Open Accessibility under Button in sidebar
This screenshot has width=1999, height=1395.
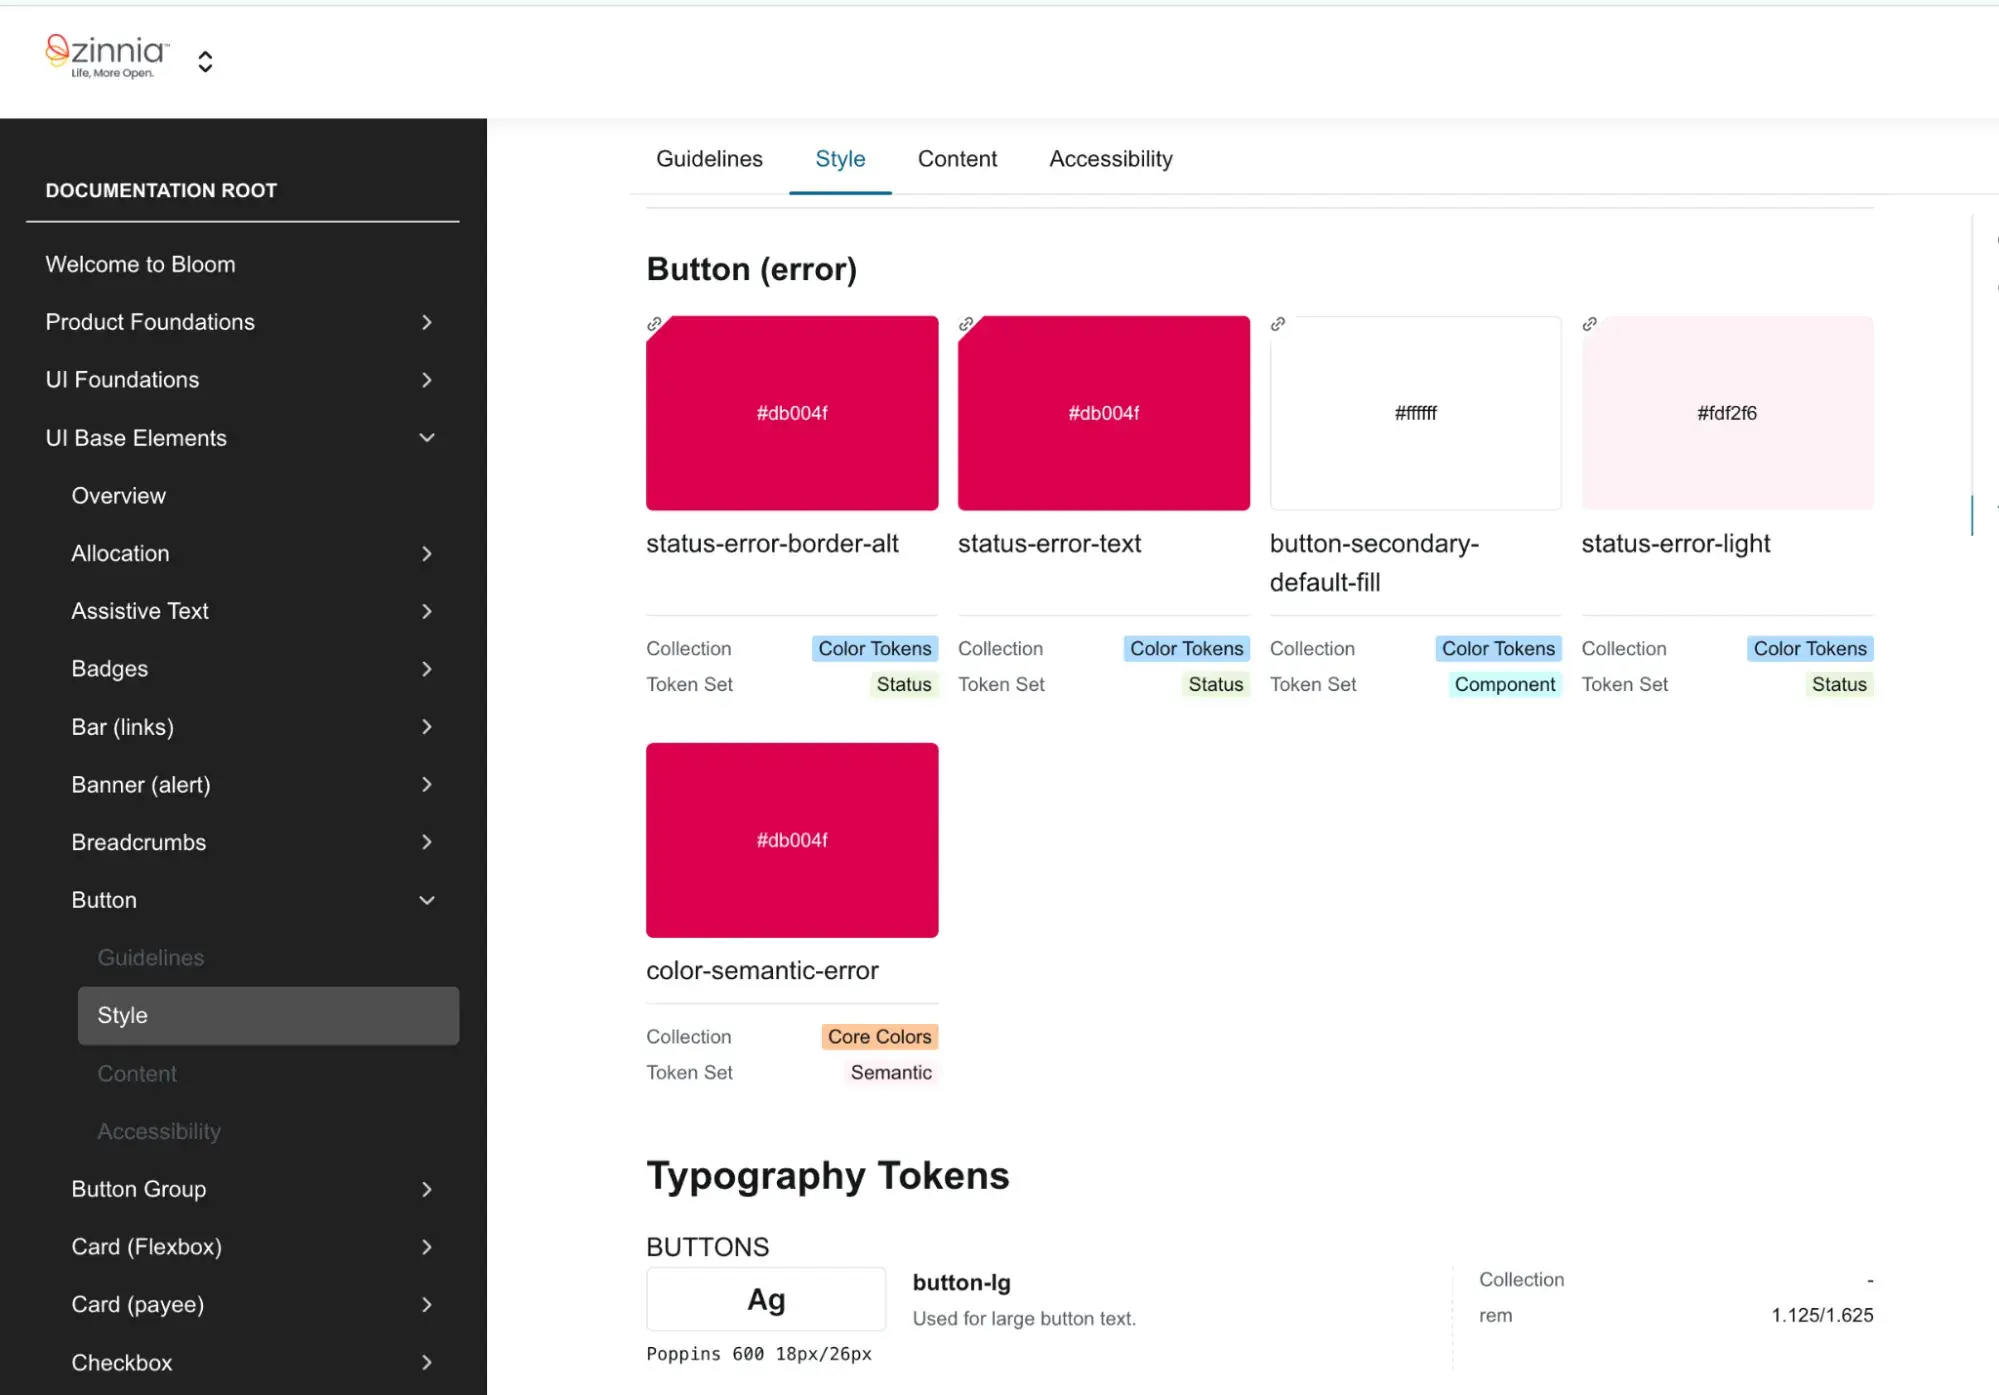159,1131
